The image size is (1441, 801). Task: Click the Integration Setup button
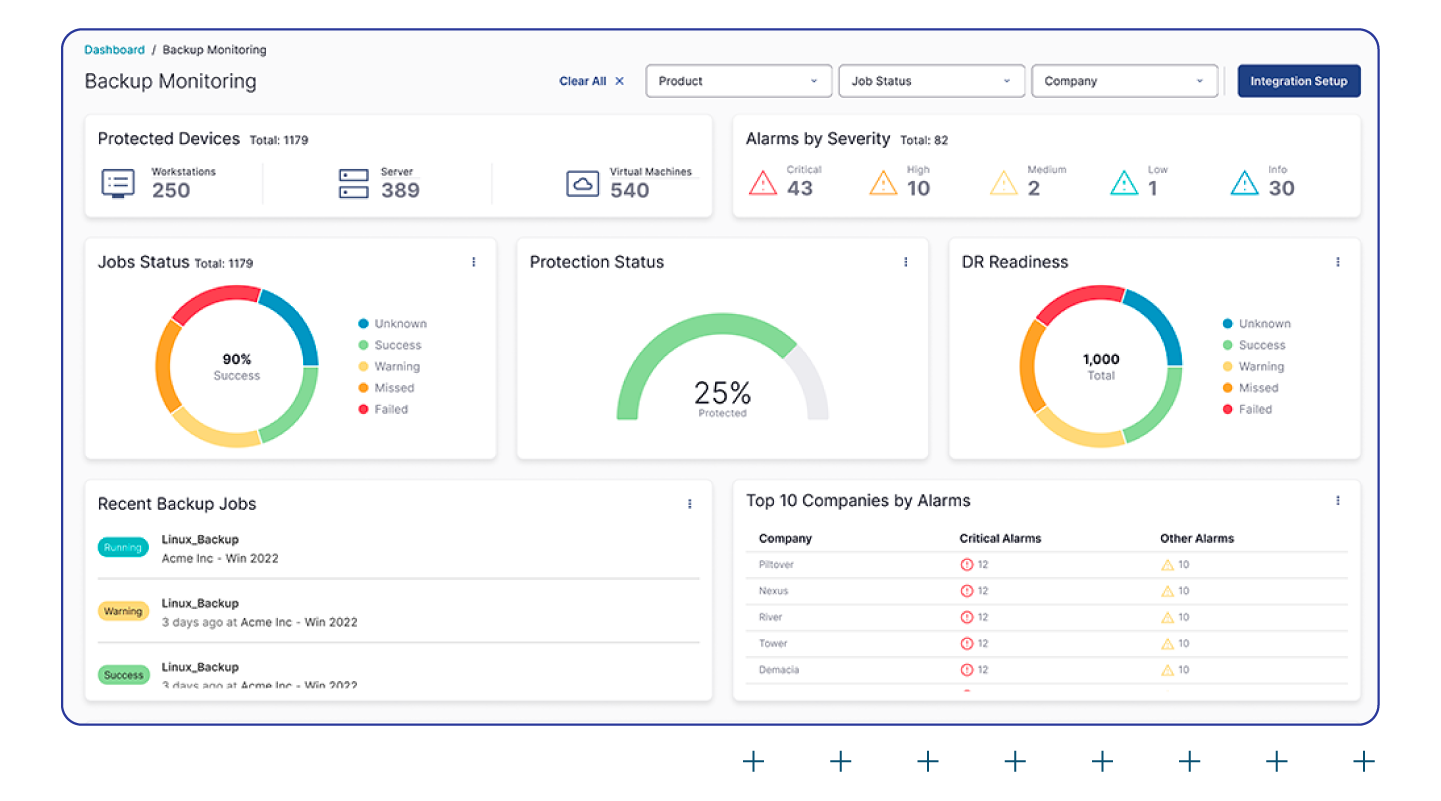[1298, 81]
